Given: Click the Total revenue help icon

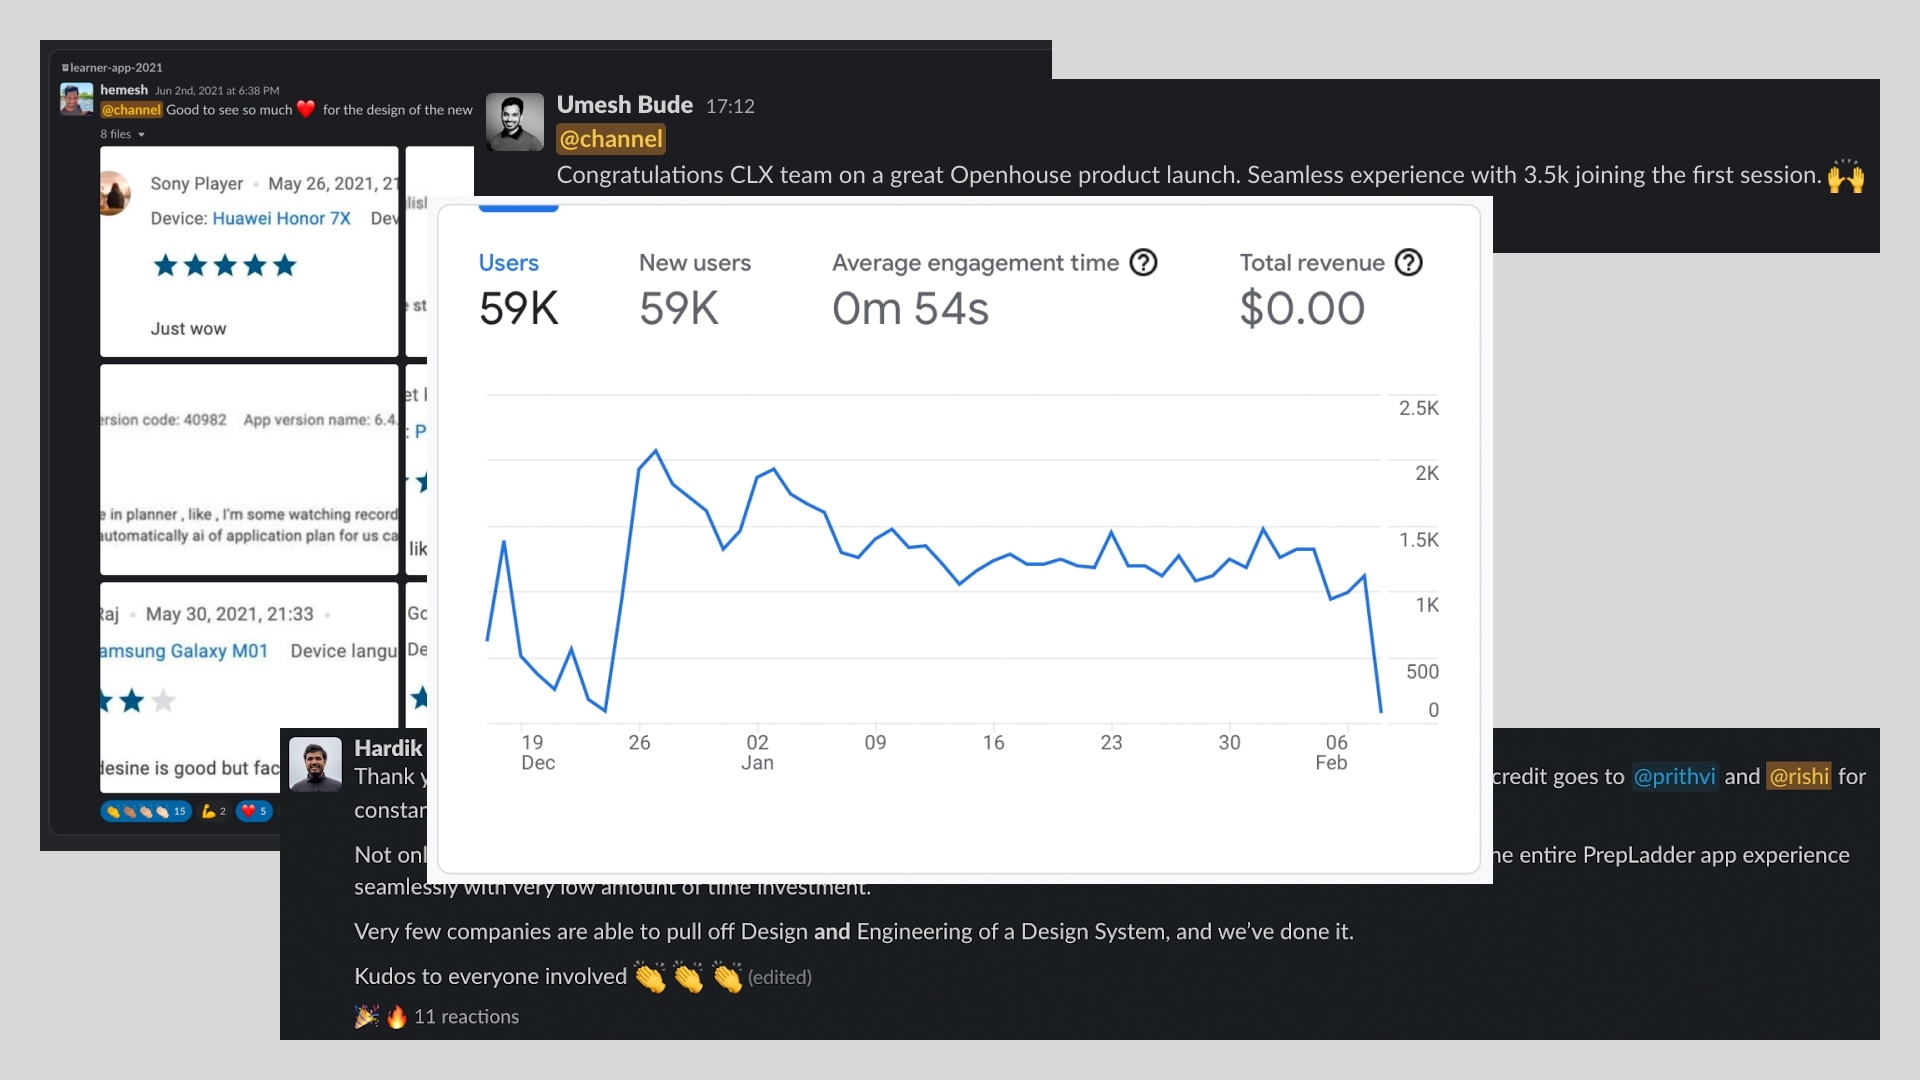Looking at the screenshot, I should point(1408,263).
